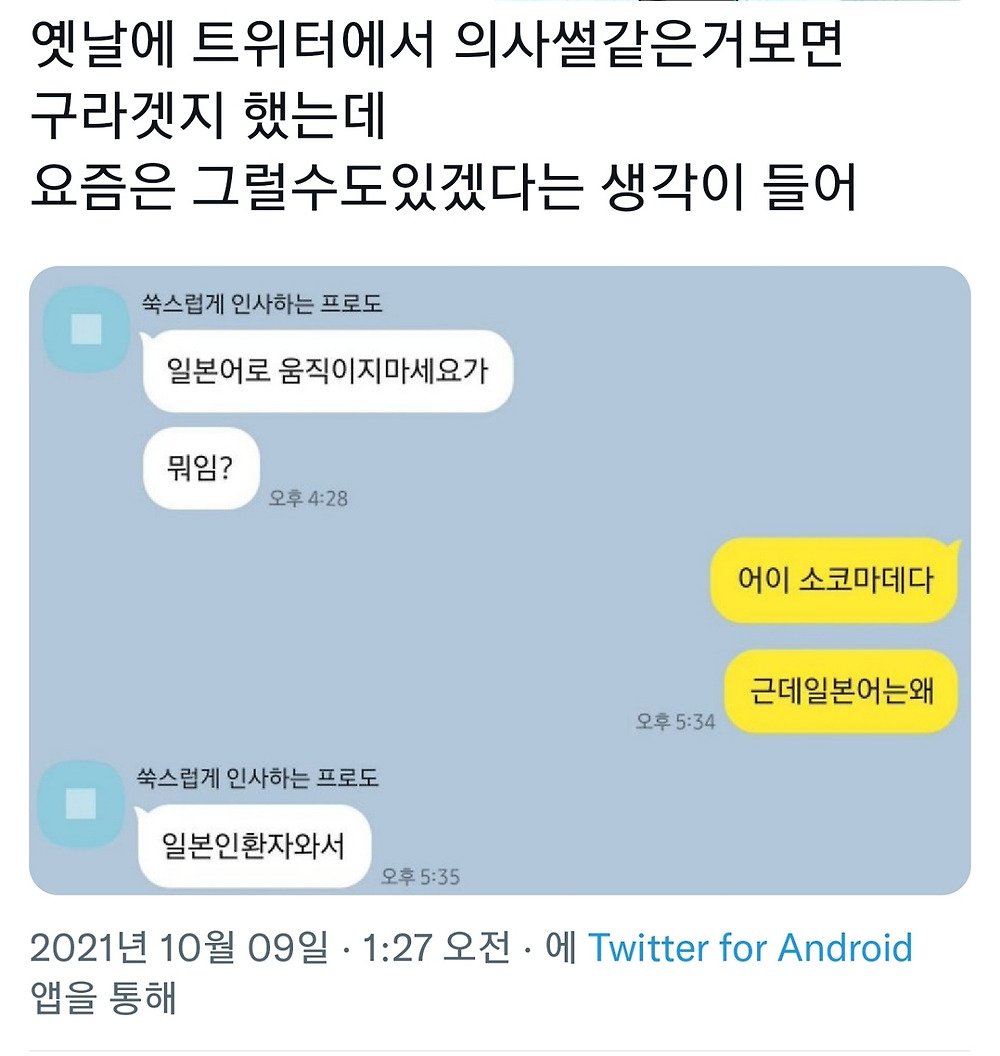Open the Twitter for Android link

(750, 948)
